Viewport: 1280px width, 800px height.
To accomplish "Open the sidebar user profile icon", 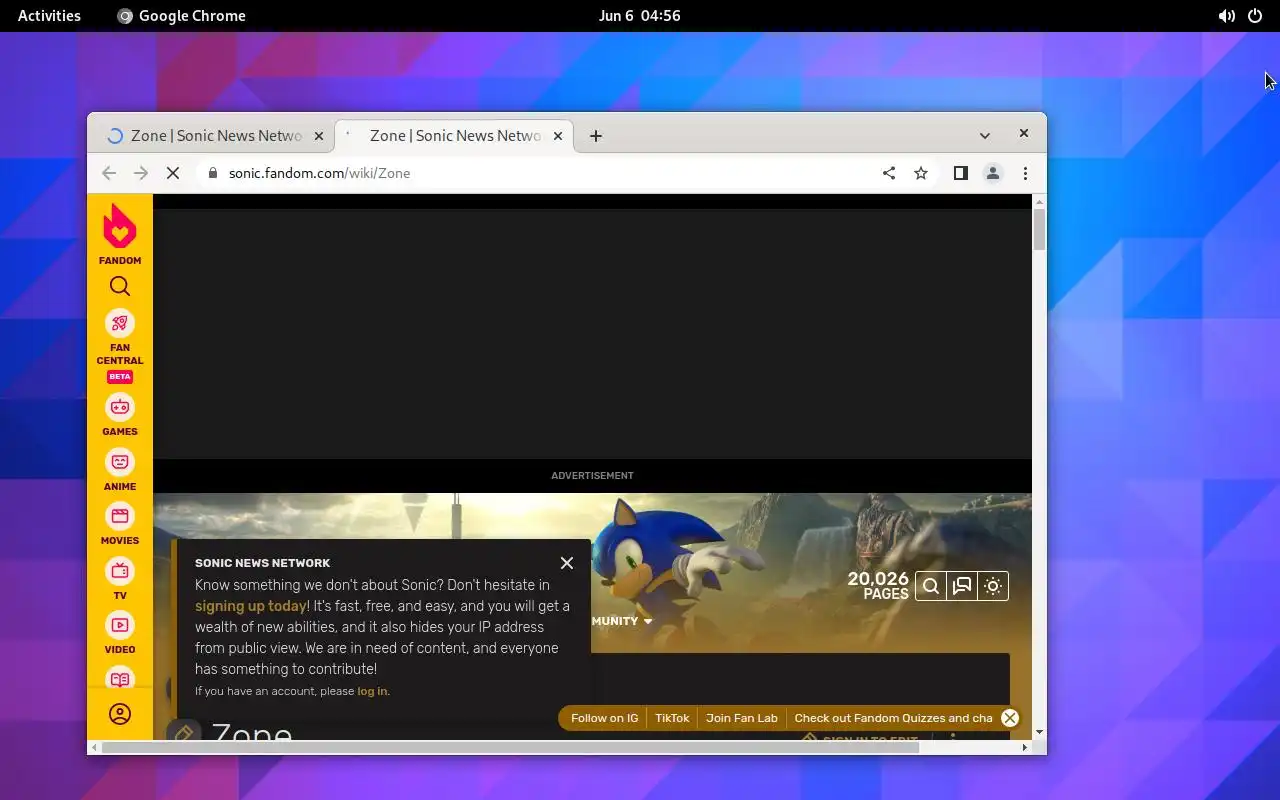I will click(120, 714).
